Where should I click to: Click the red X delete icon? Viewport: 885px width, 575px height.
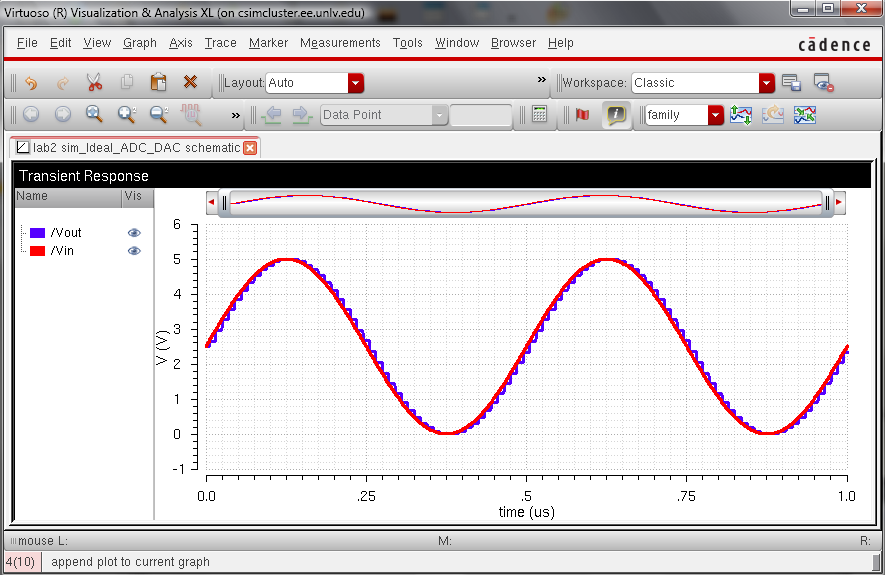pyautogui.click(x=190, y=83)
